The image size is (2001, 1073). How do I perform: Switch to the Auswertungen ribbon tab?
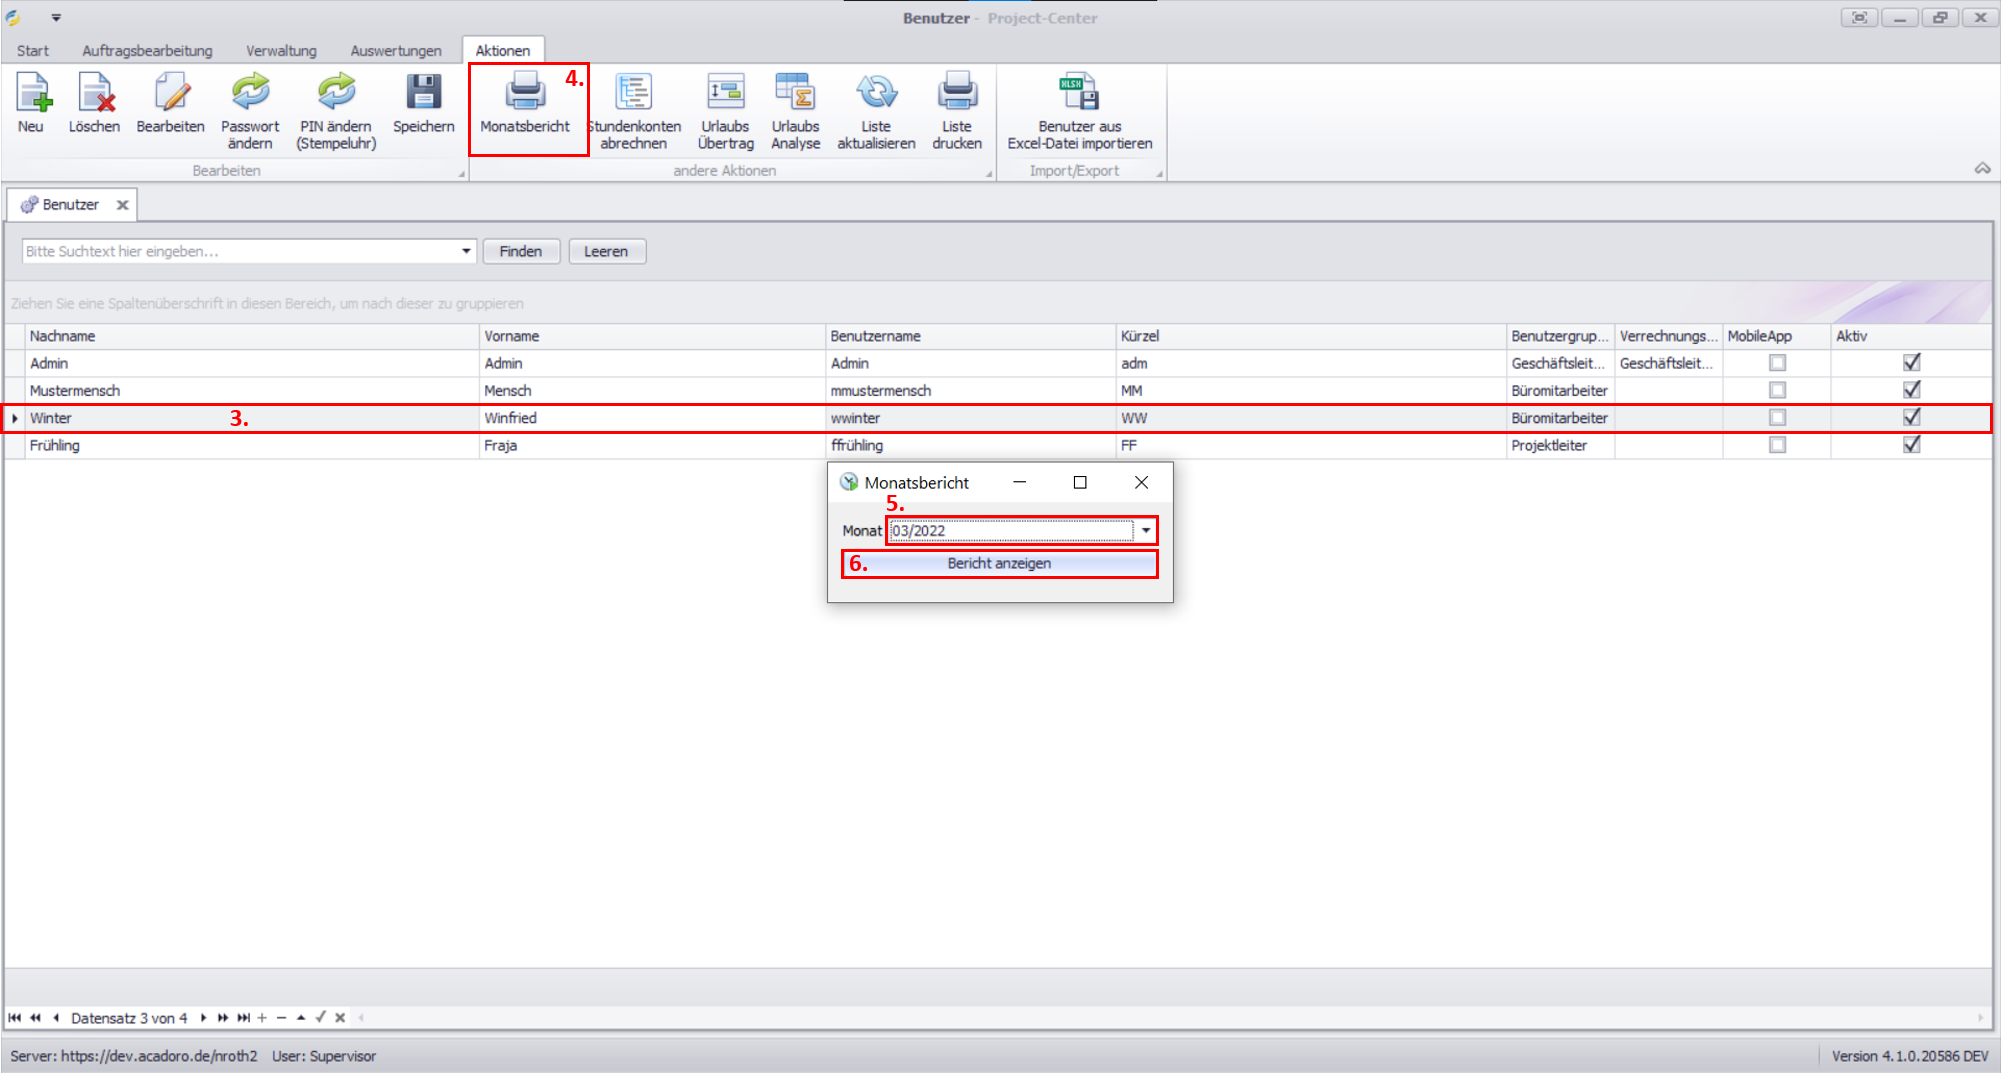[396, 51]
